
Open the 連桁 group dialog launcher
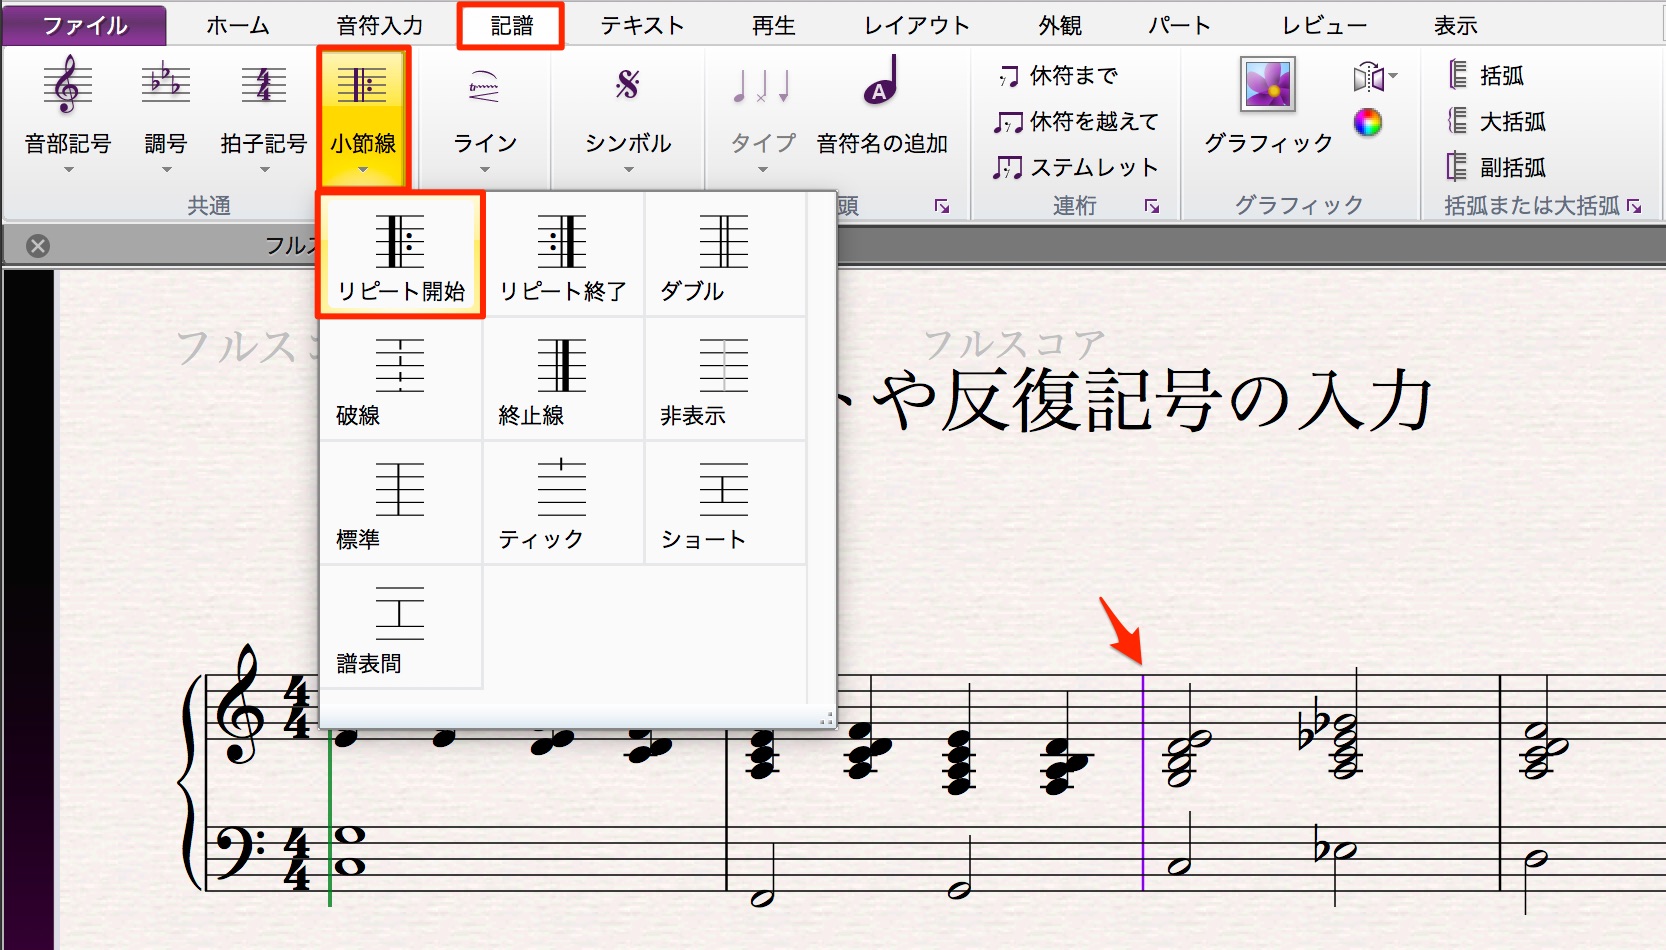click(x=1152, y=206)
